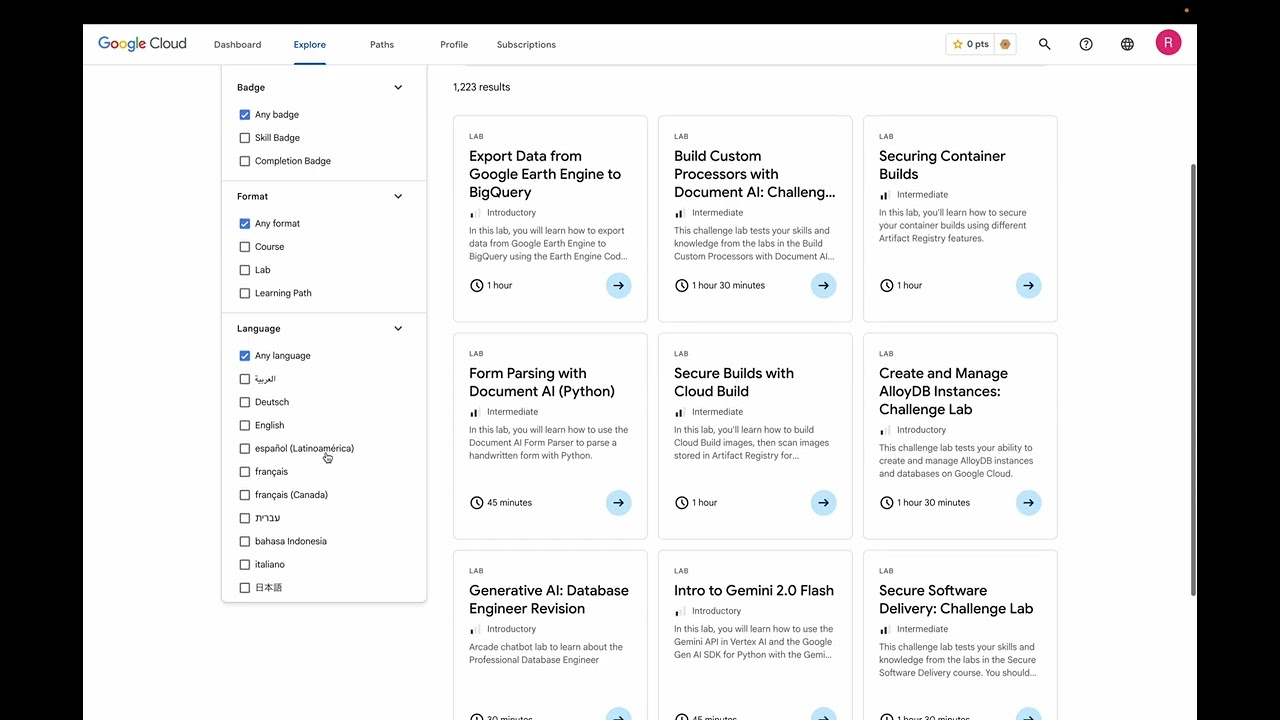Click level bars icon on Generative AI Database card
The width and height of the screenshot is (1280, 720).
(x=475, y=629)
